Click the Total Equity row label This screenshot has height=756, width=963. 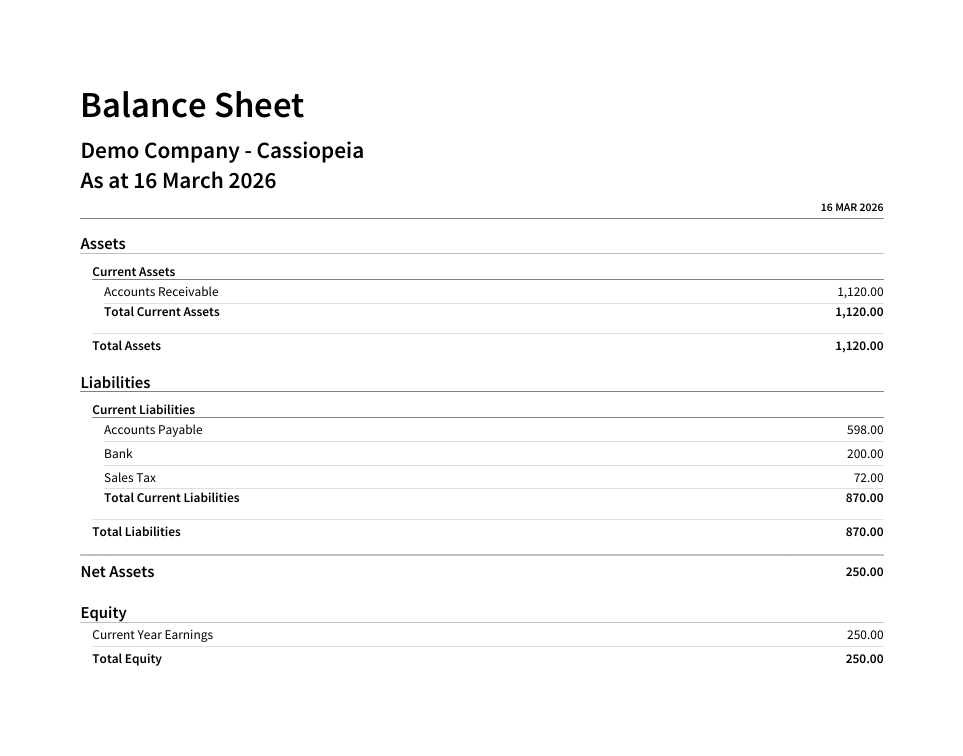click(127, 659)
